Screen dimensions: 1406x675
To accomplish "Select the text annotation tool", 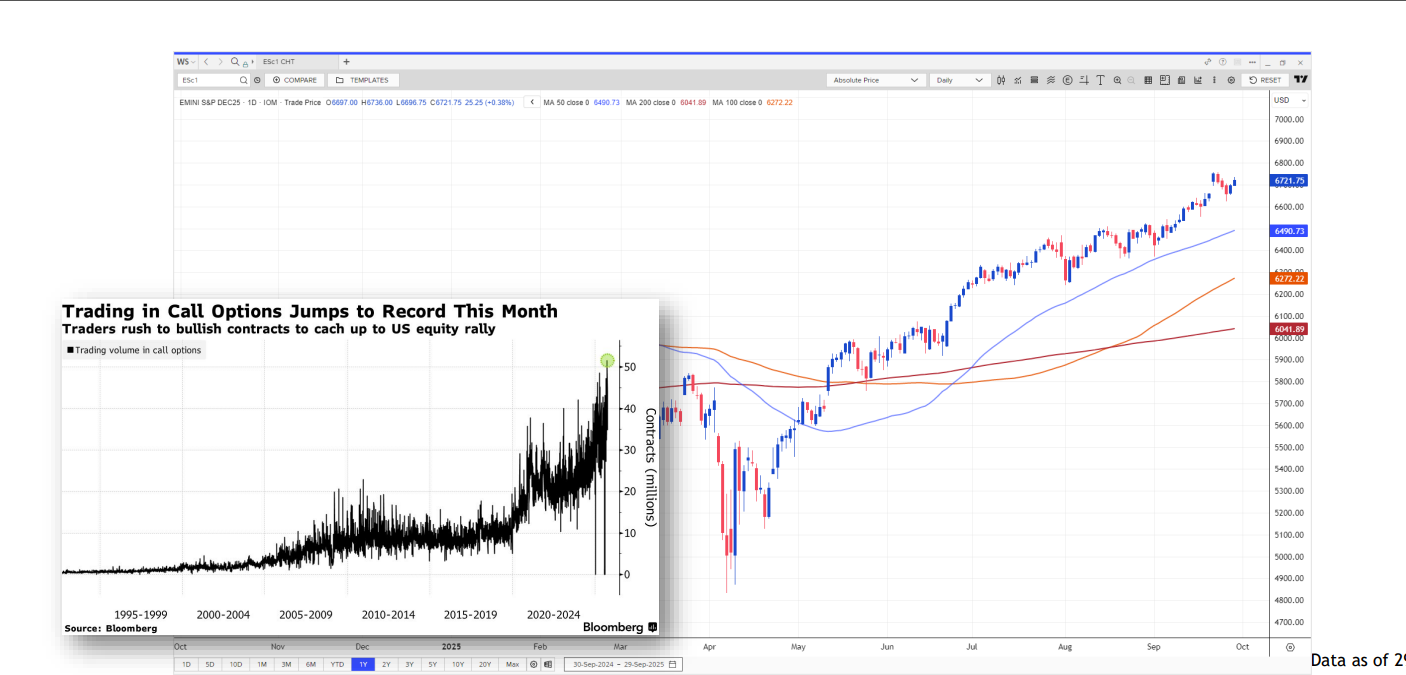I will click(1100, 80).
